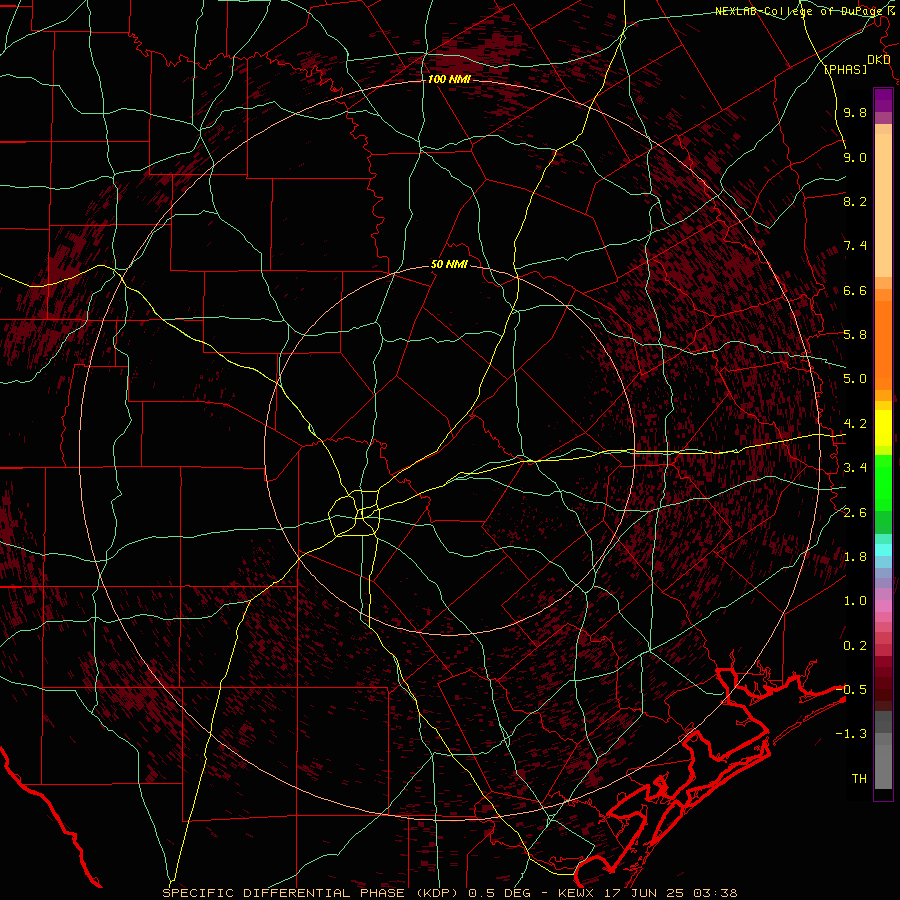Select the -0.5 scale value
The image size is (900, 900).
[851, 690]
